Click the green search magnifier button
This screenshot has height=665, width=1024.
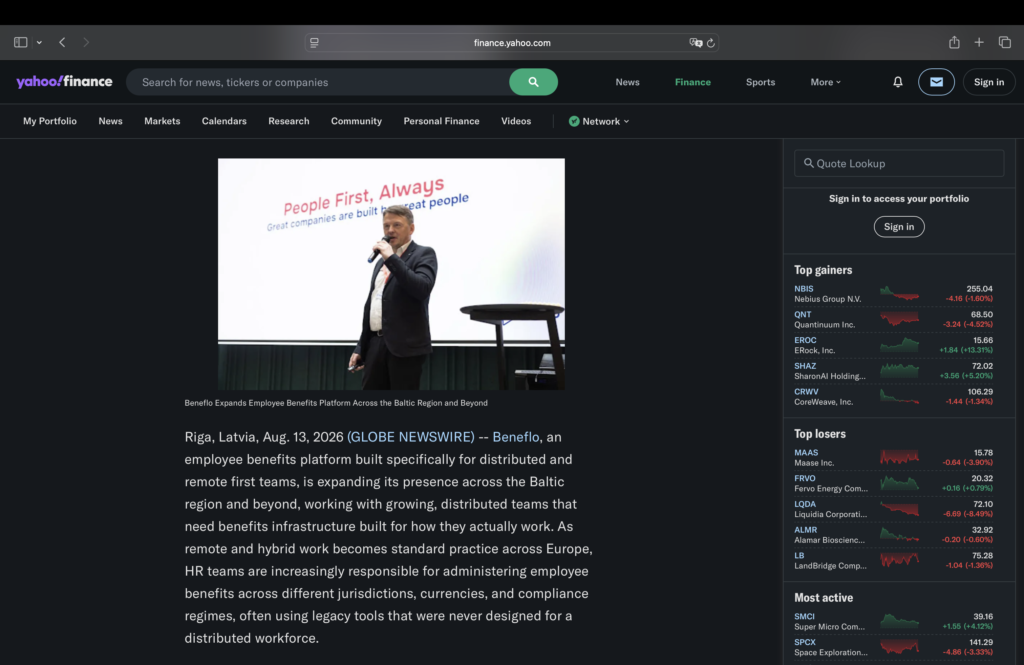[533, 82]
